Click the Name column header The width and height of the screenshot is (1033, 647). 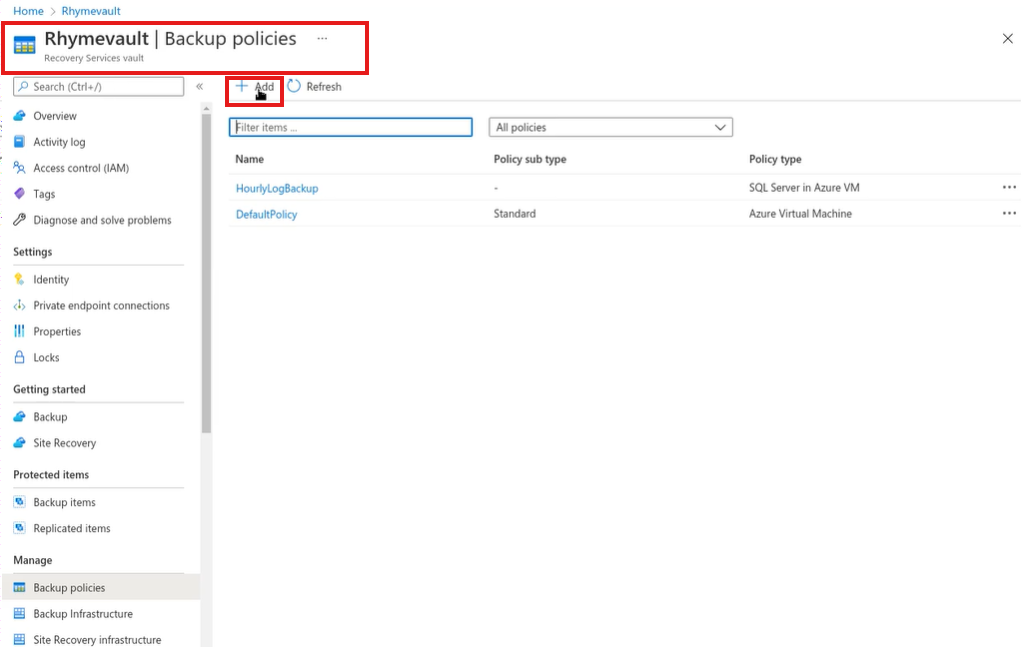(x=250, y=159)
